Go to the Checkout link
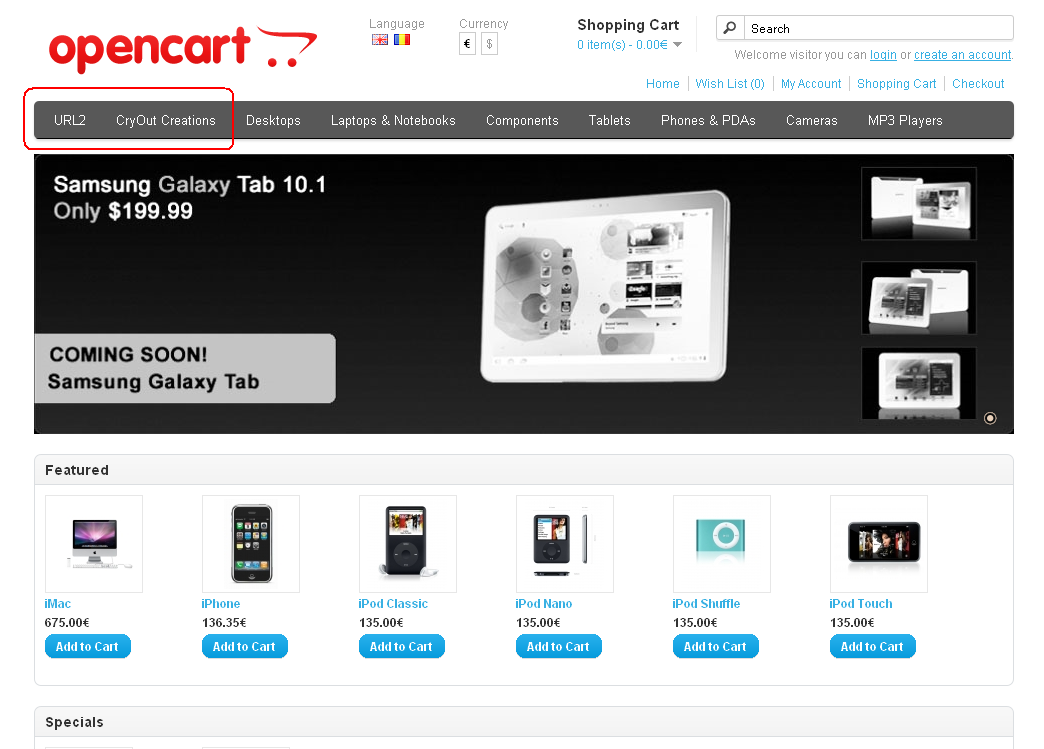Viewport: 1044px width, 749px height. [x=977, y=83]
